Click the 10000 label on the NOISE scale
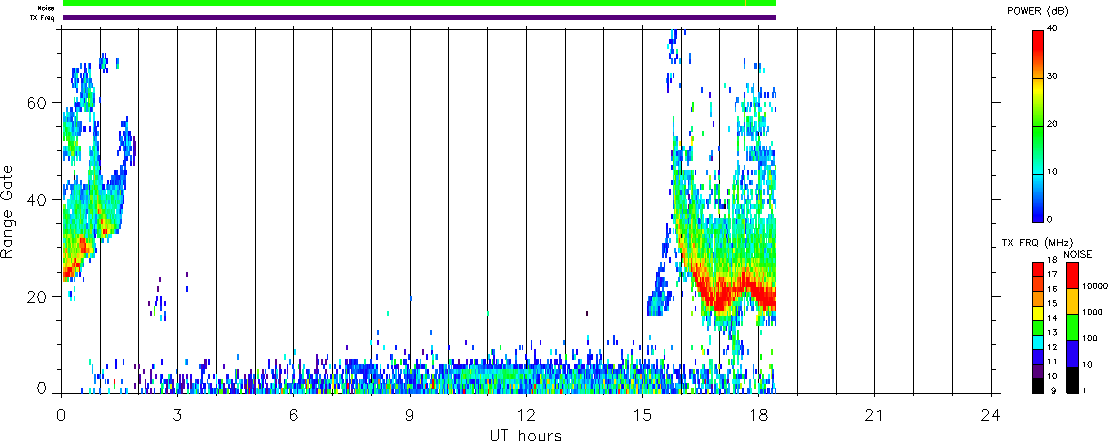Screen dimensions: 1108x441 [1095, 286]
